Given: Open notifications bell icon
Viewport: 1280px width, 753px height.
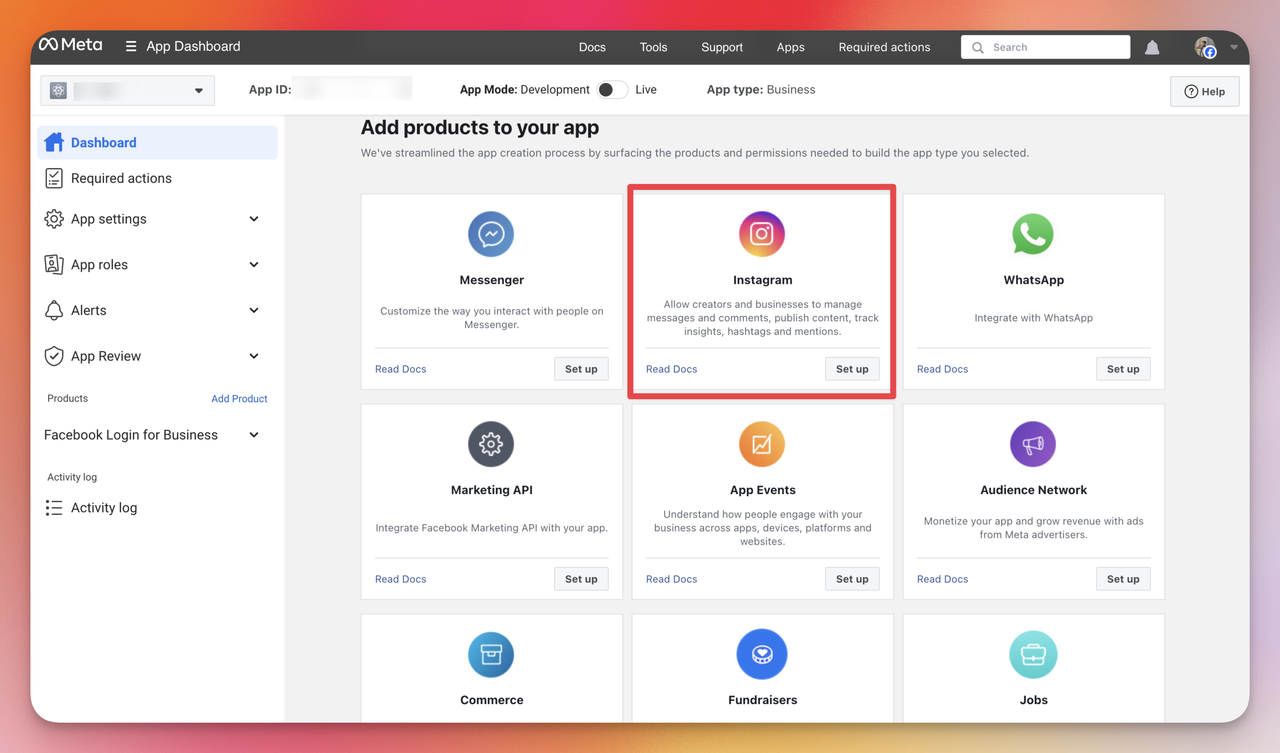Looking at the screenshot, I should tap(1152, 47).
